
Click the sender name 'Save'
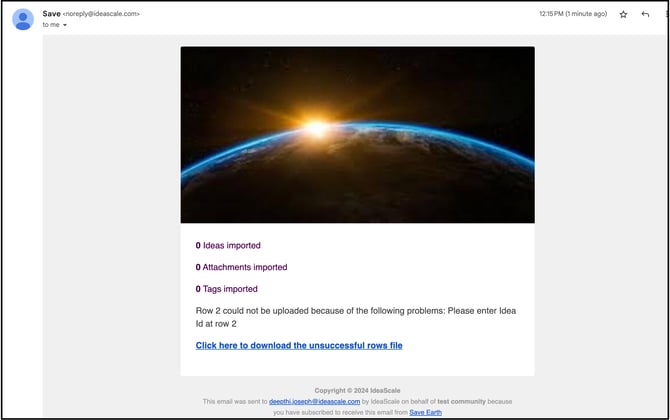click(51, 14)
